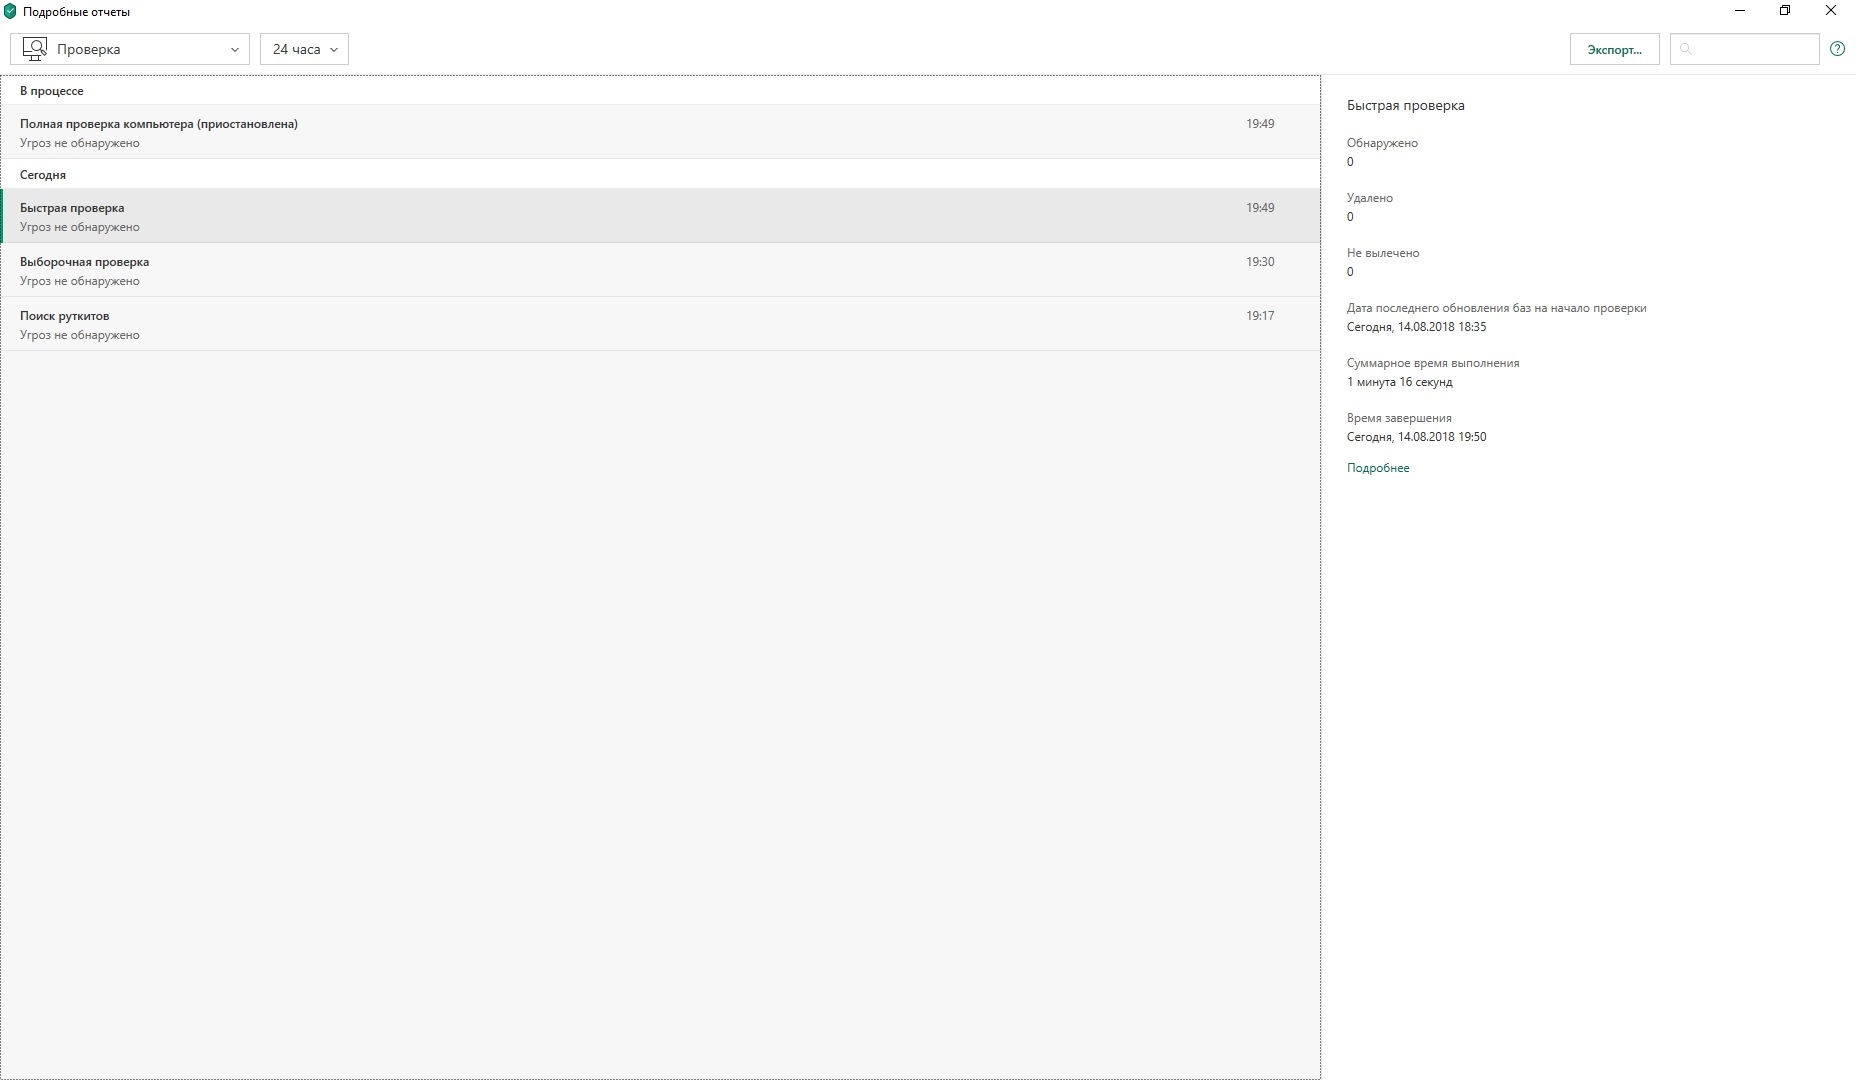Minimize the Подробные отчеты window

[1740, 11]
